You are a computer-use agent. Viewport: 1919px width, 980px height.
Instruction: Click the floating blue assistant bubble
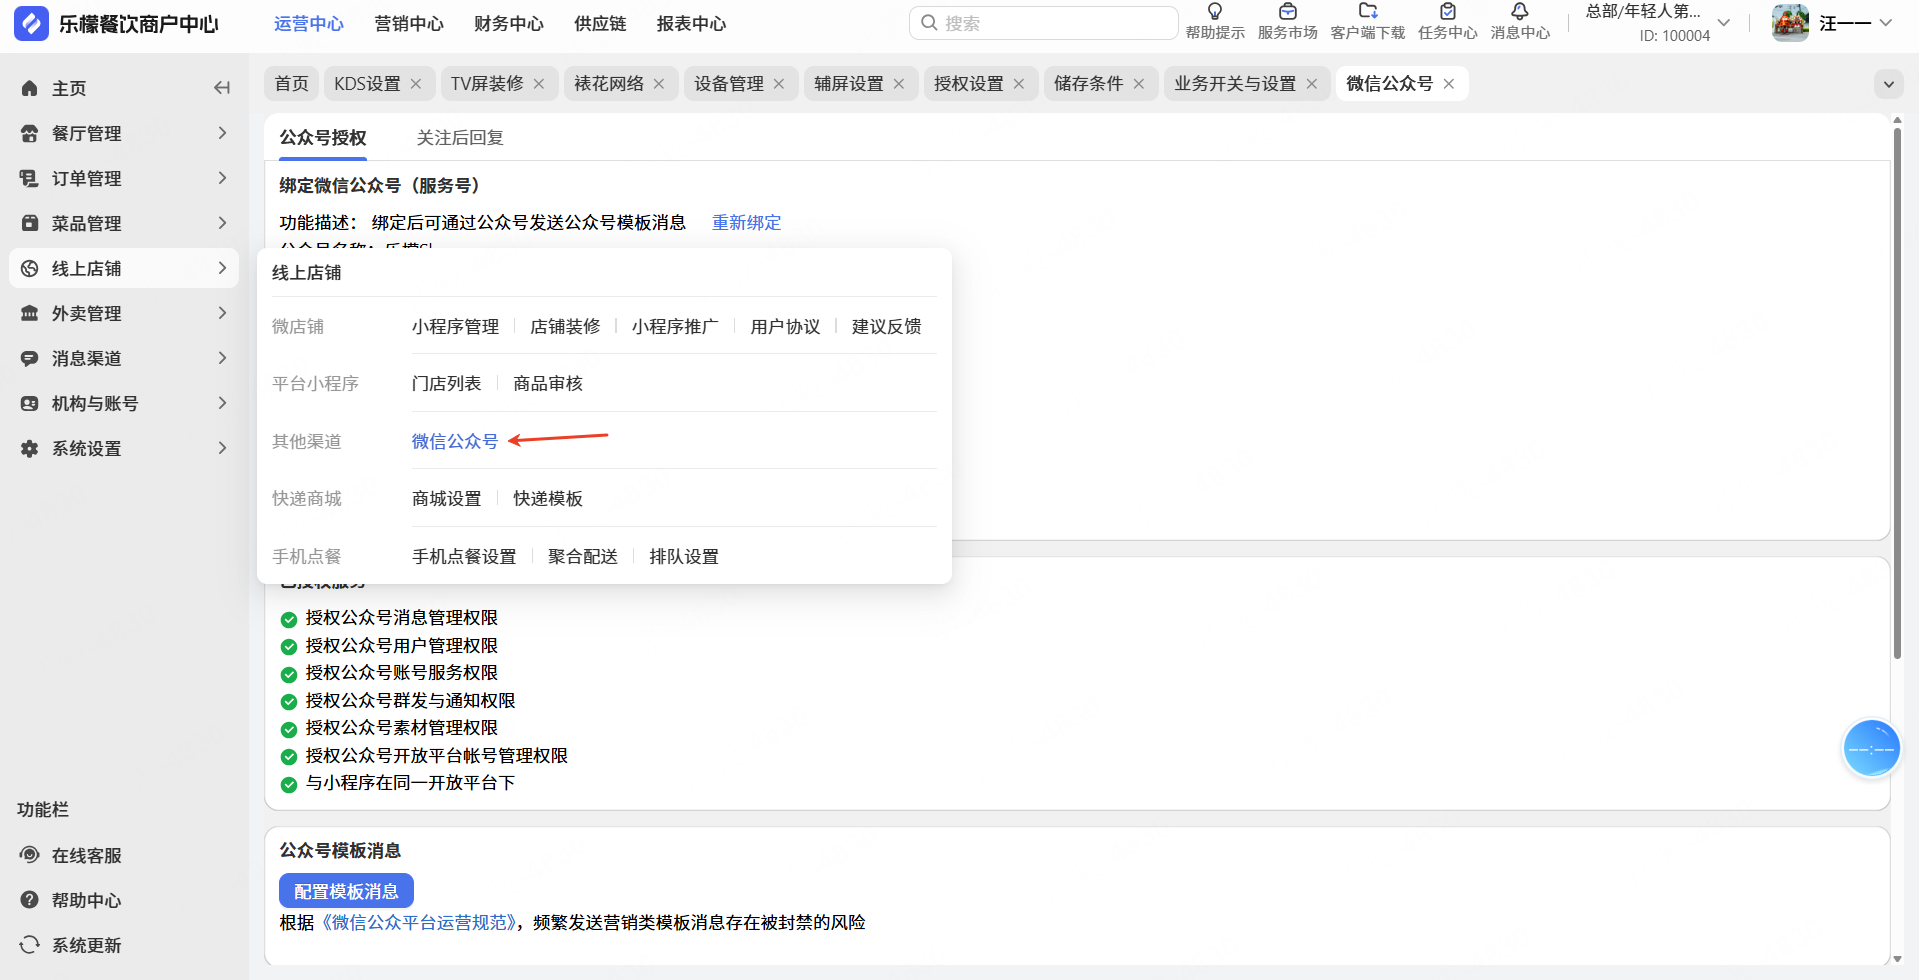tap(1871, 748)
